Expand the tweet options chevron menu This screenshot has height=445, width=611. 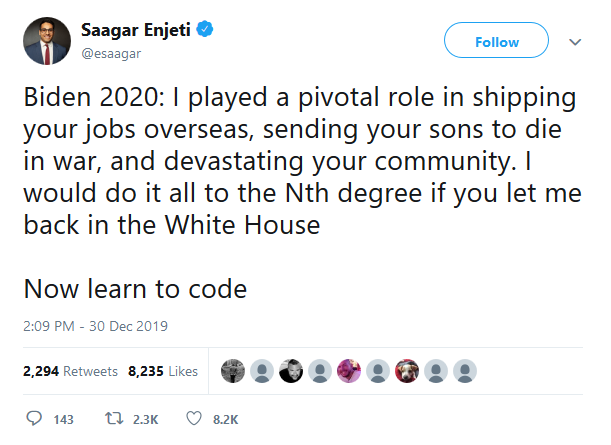click(575, 43)
